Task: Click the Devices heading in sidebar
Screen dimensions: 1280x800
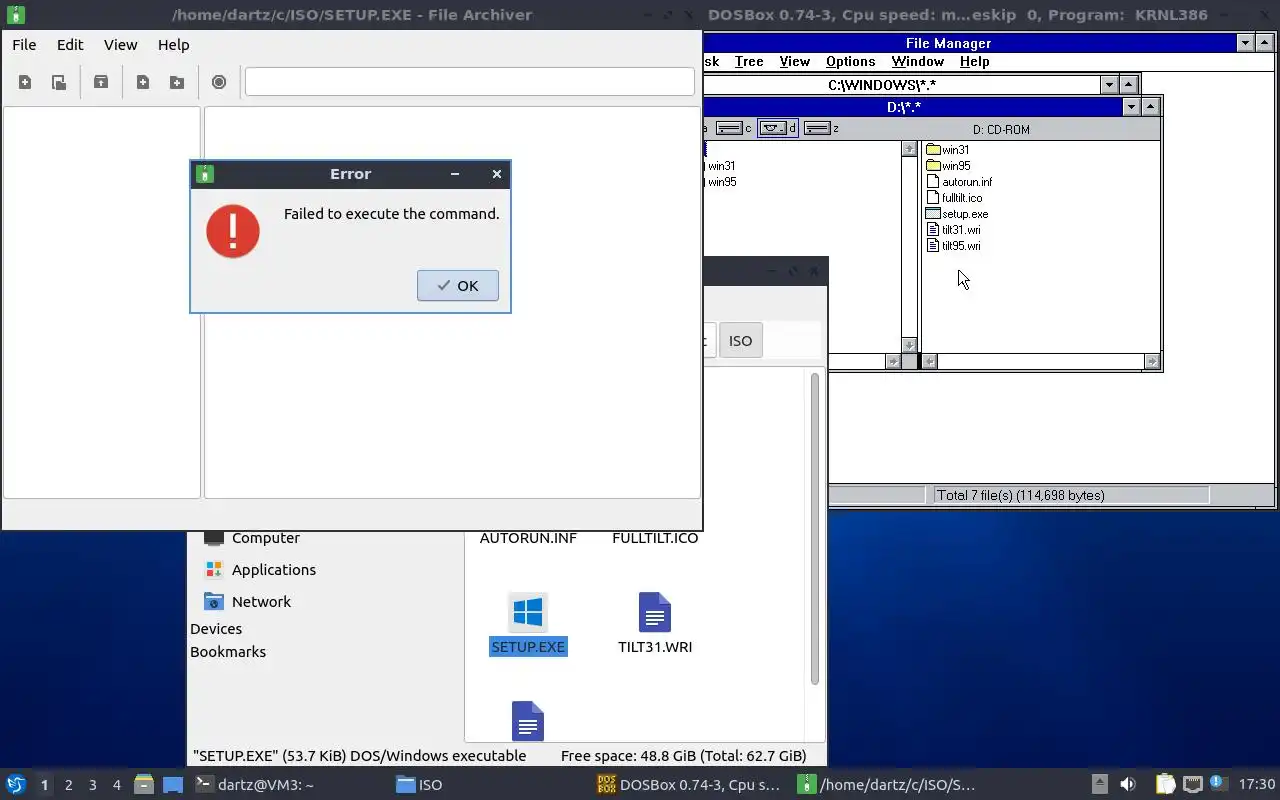Action: (x=216, y=629)
